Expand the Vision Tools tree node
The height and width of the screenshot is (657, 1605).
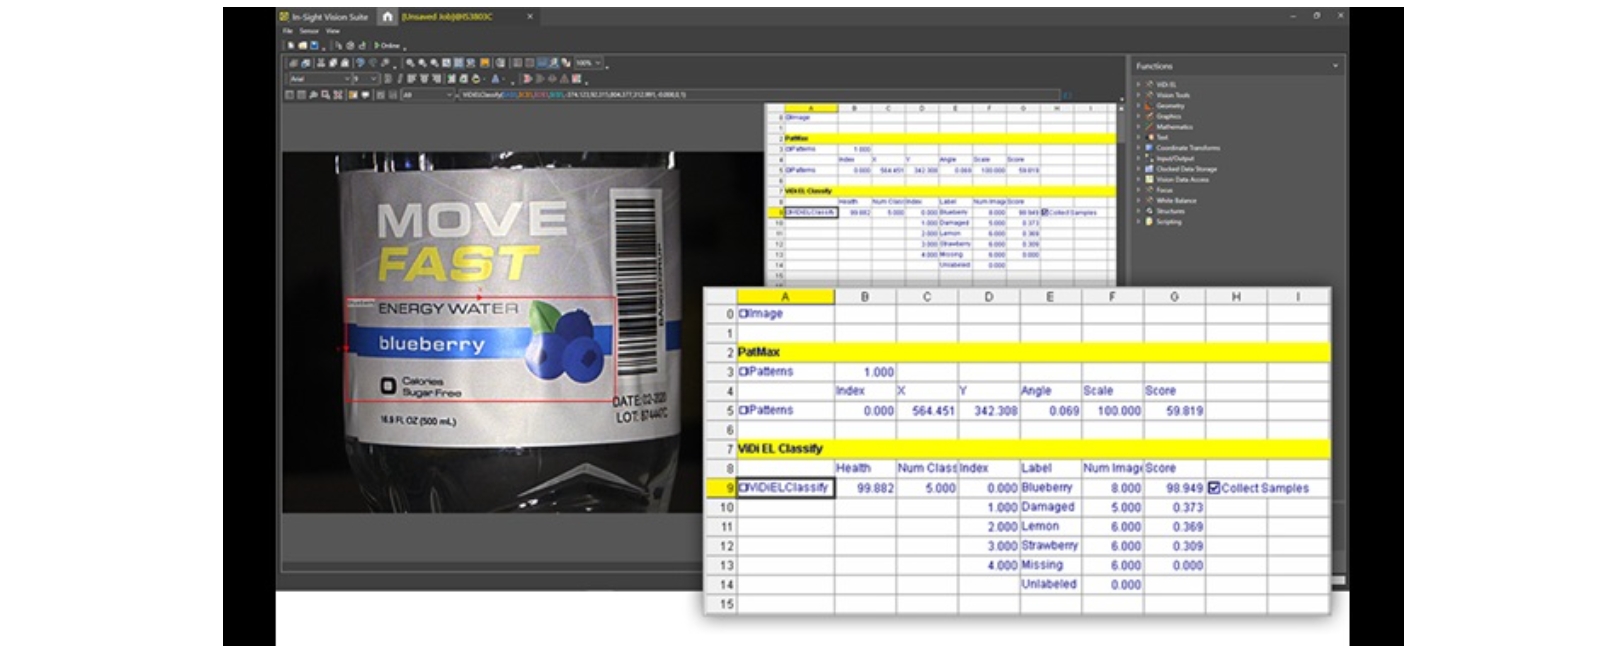coord(1138,95)
